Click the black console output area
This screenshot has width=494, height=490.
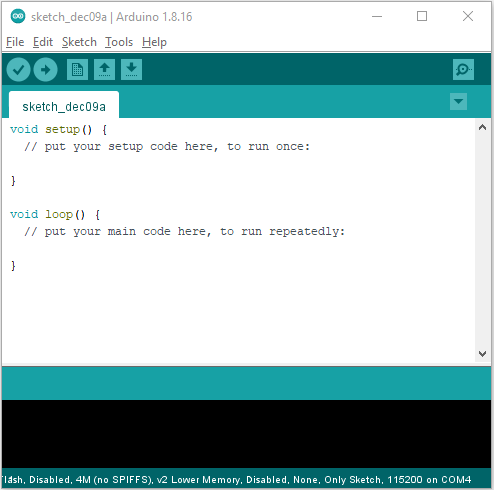[x=246, y=434]
